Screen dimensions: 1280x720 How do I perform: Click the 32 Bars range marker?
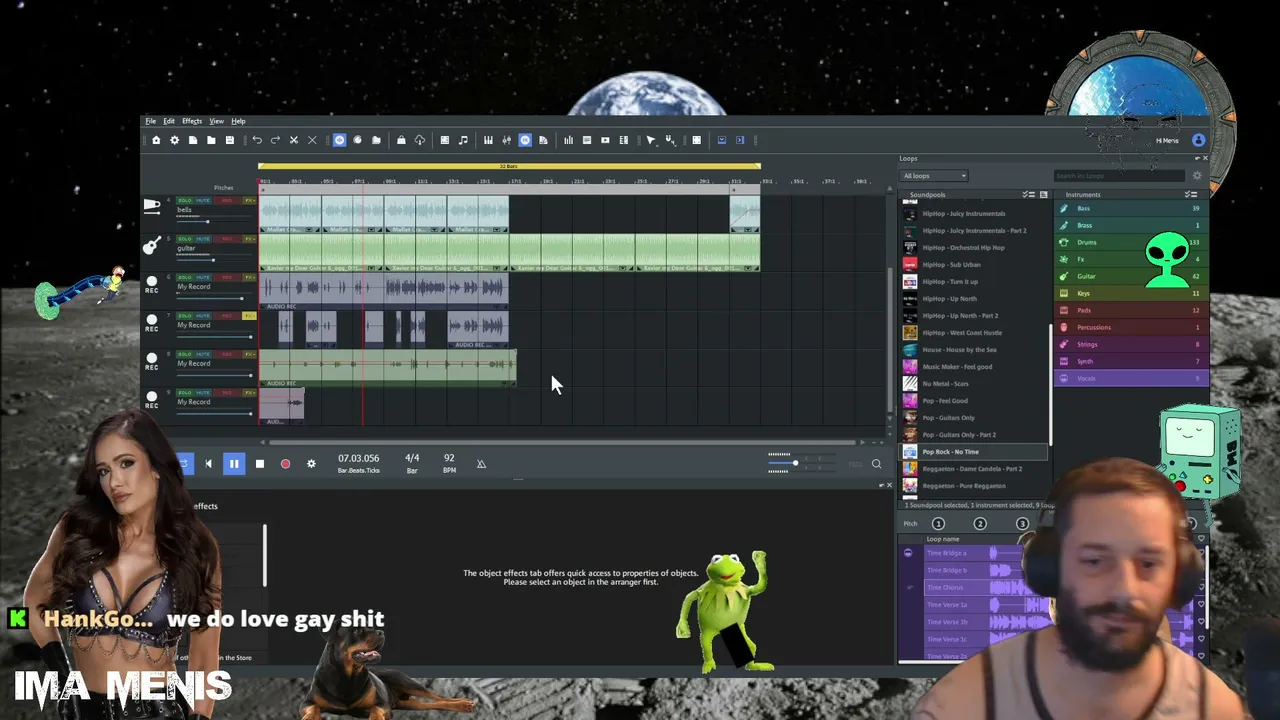[x=509, y=166]
